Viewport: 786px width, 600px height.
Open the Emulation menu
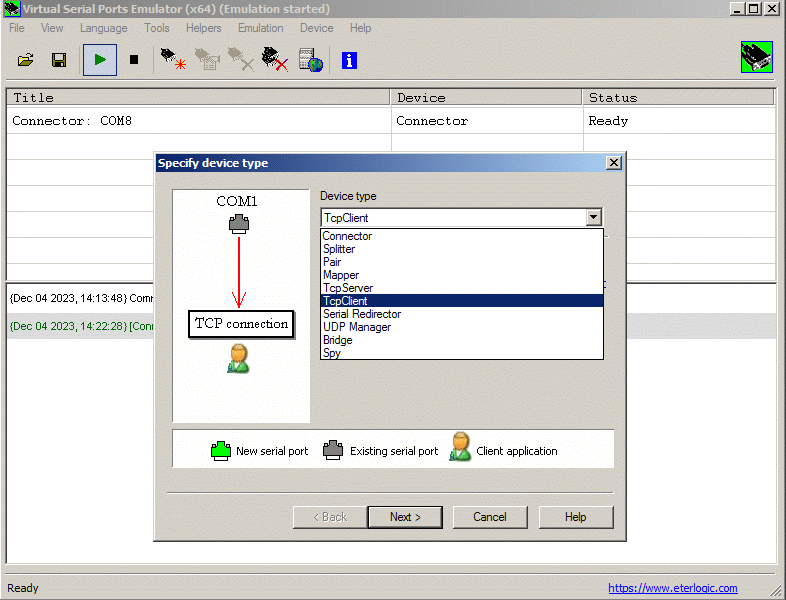(x=260, y=28)
